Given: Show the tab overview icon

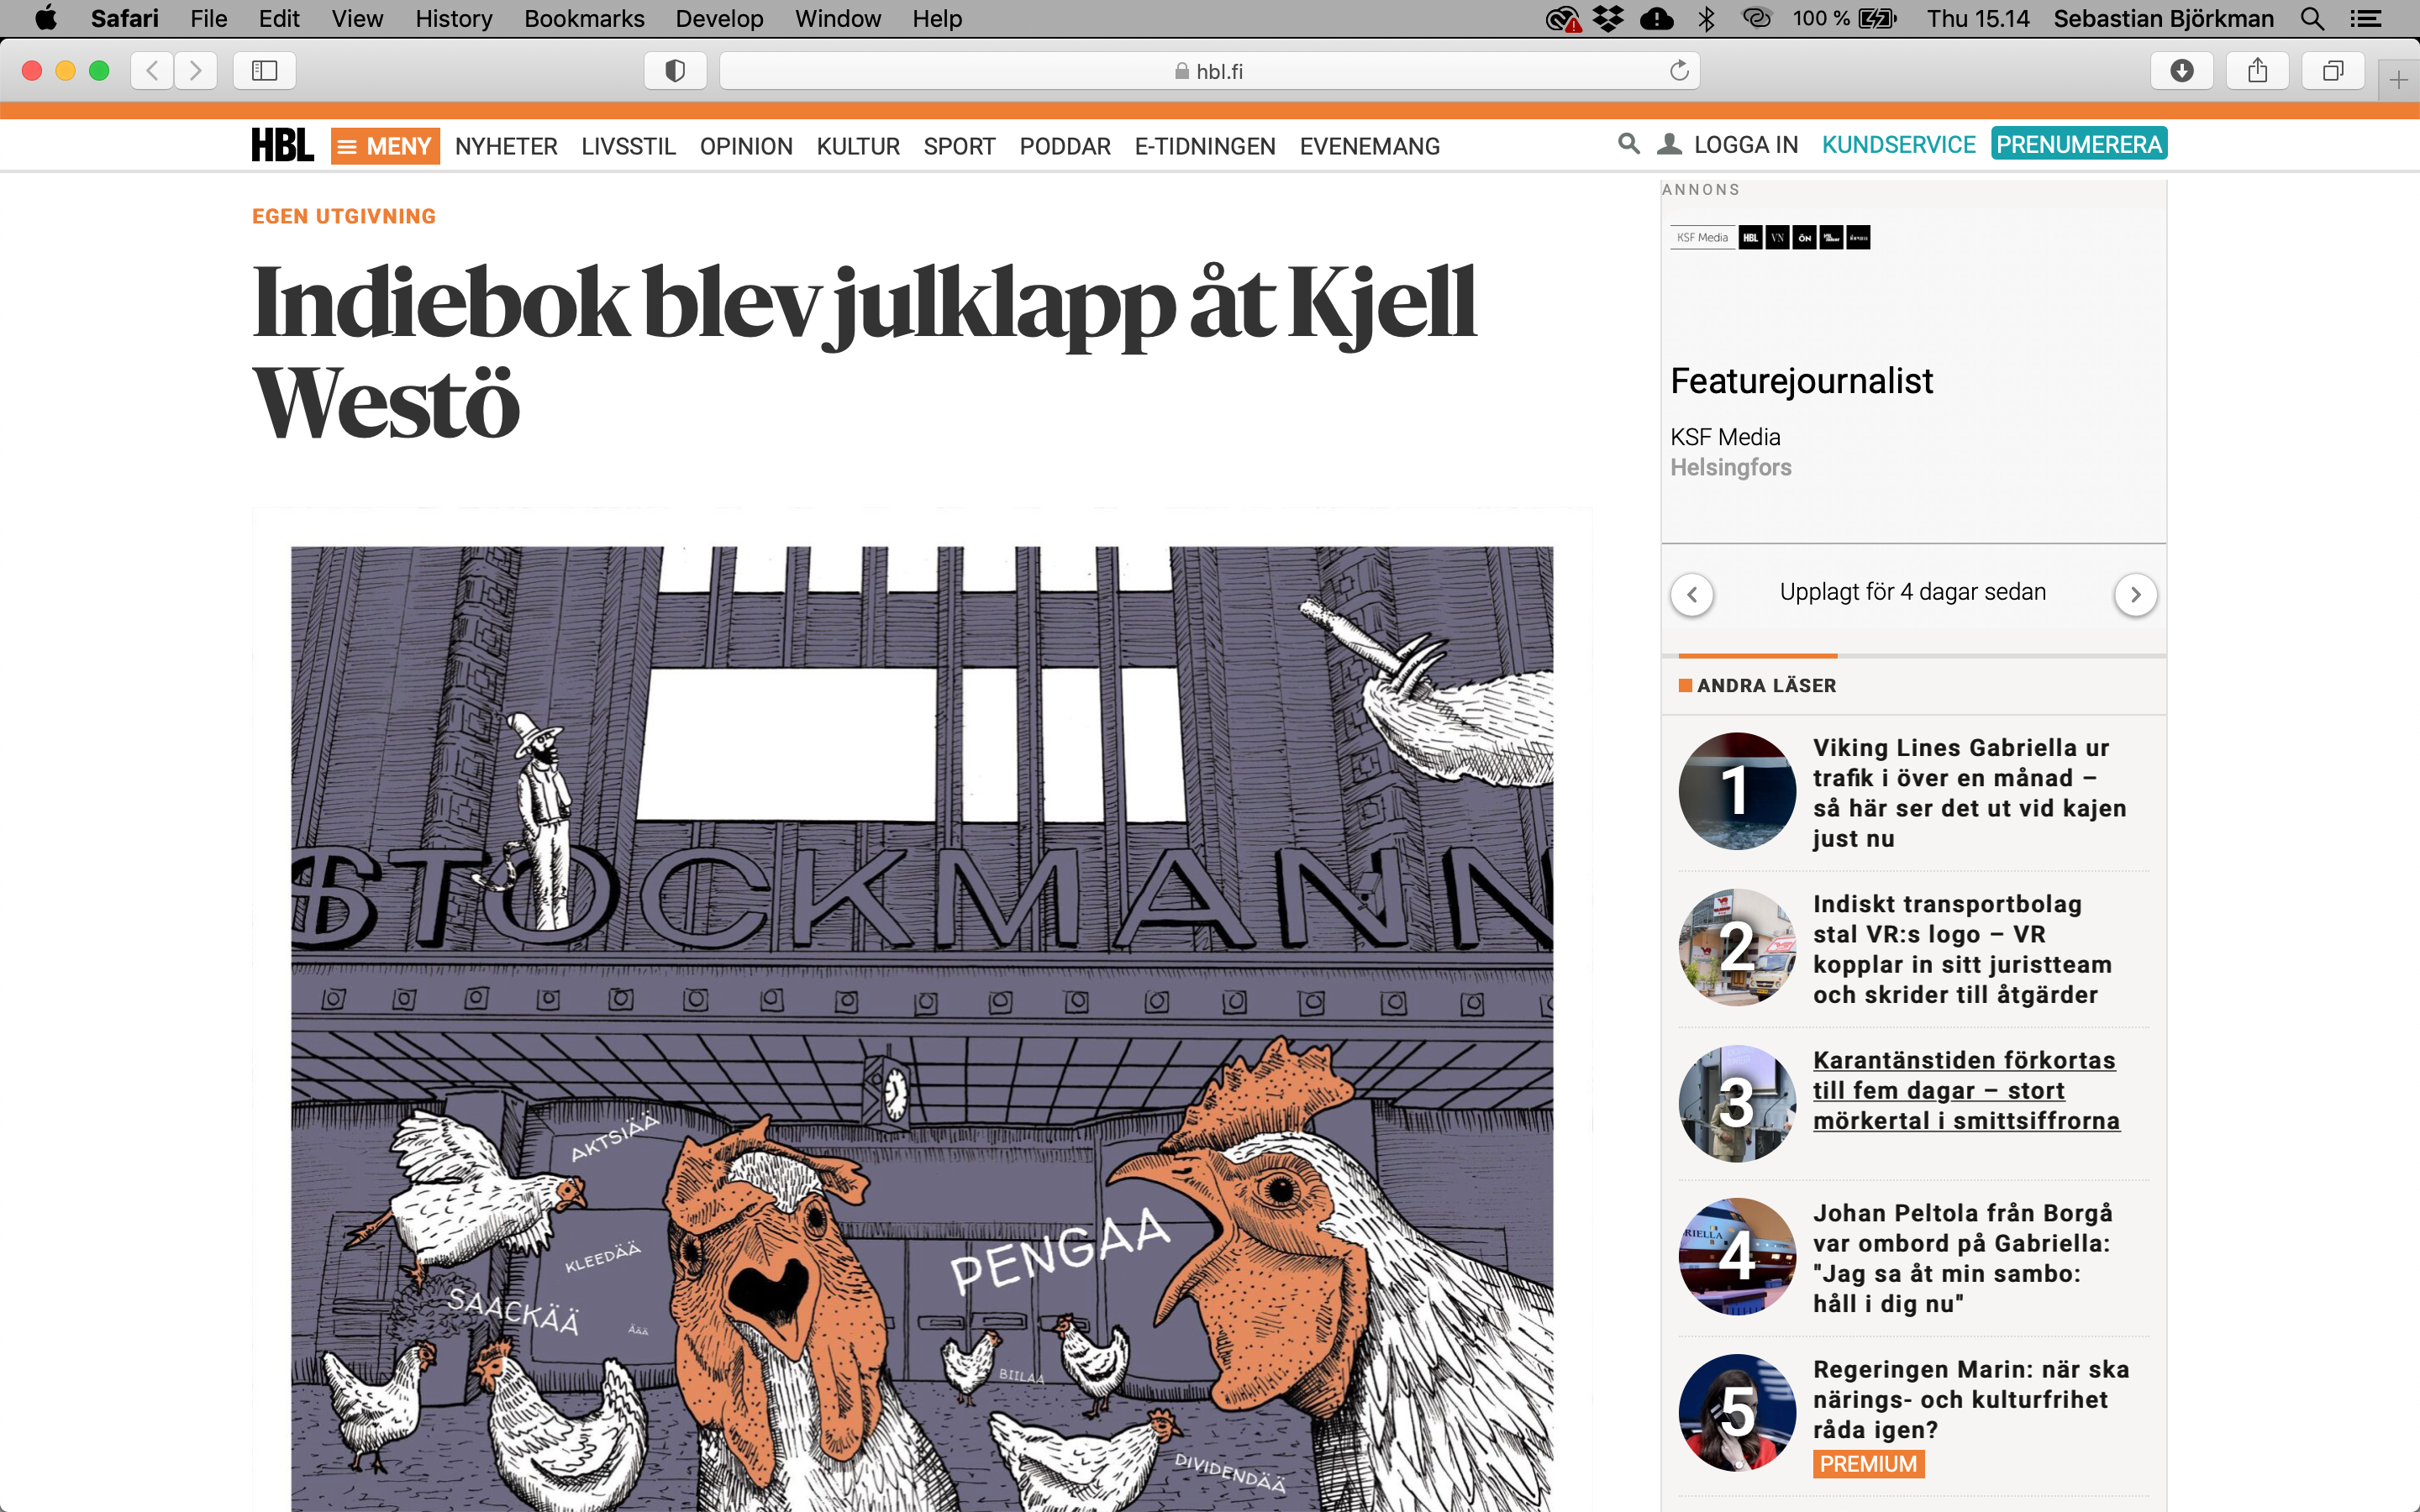Looking at the screenshot, I should [x=2333, y=71].
